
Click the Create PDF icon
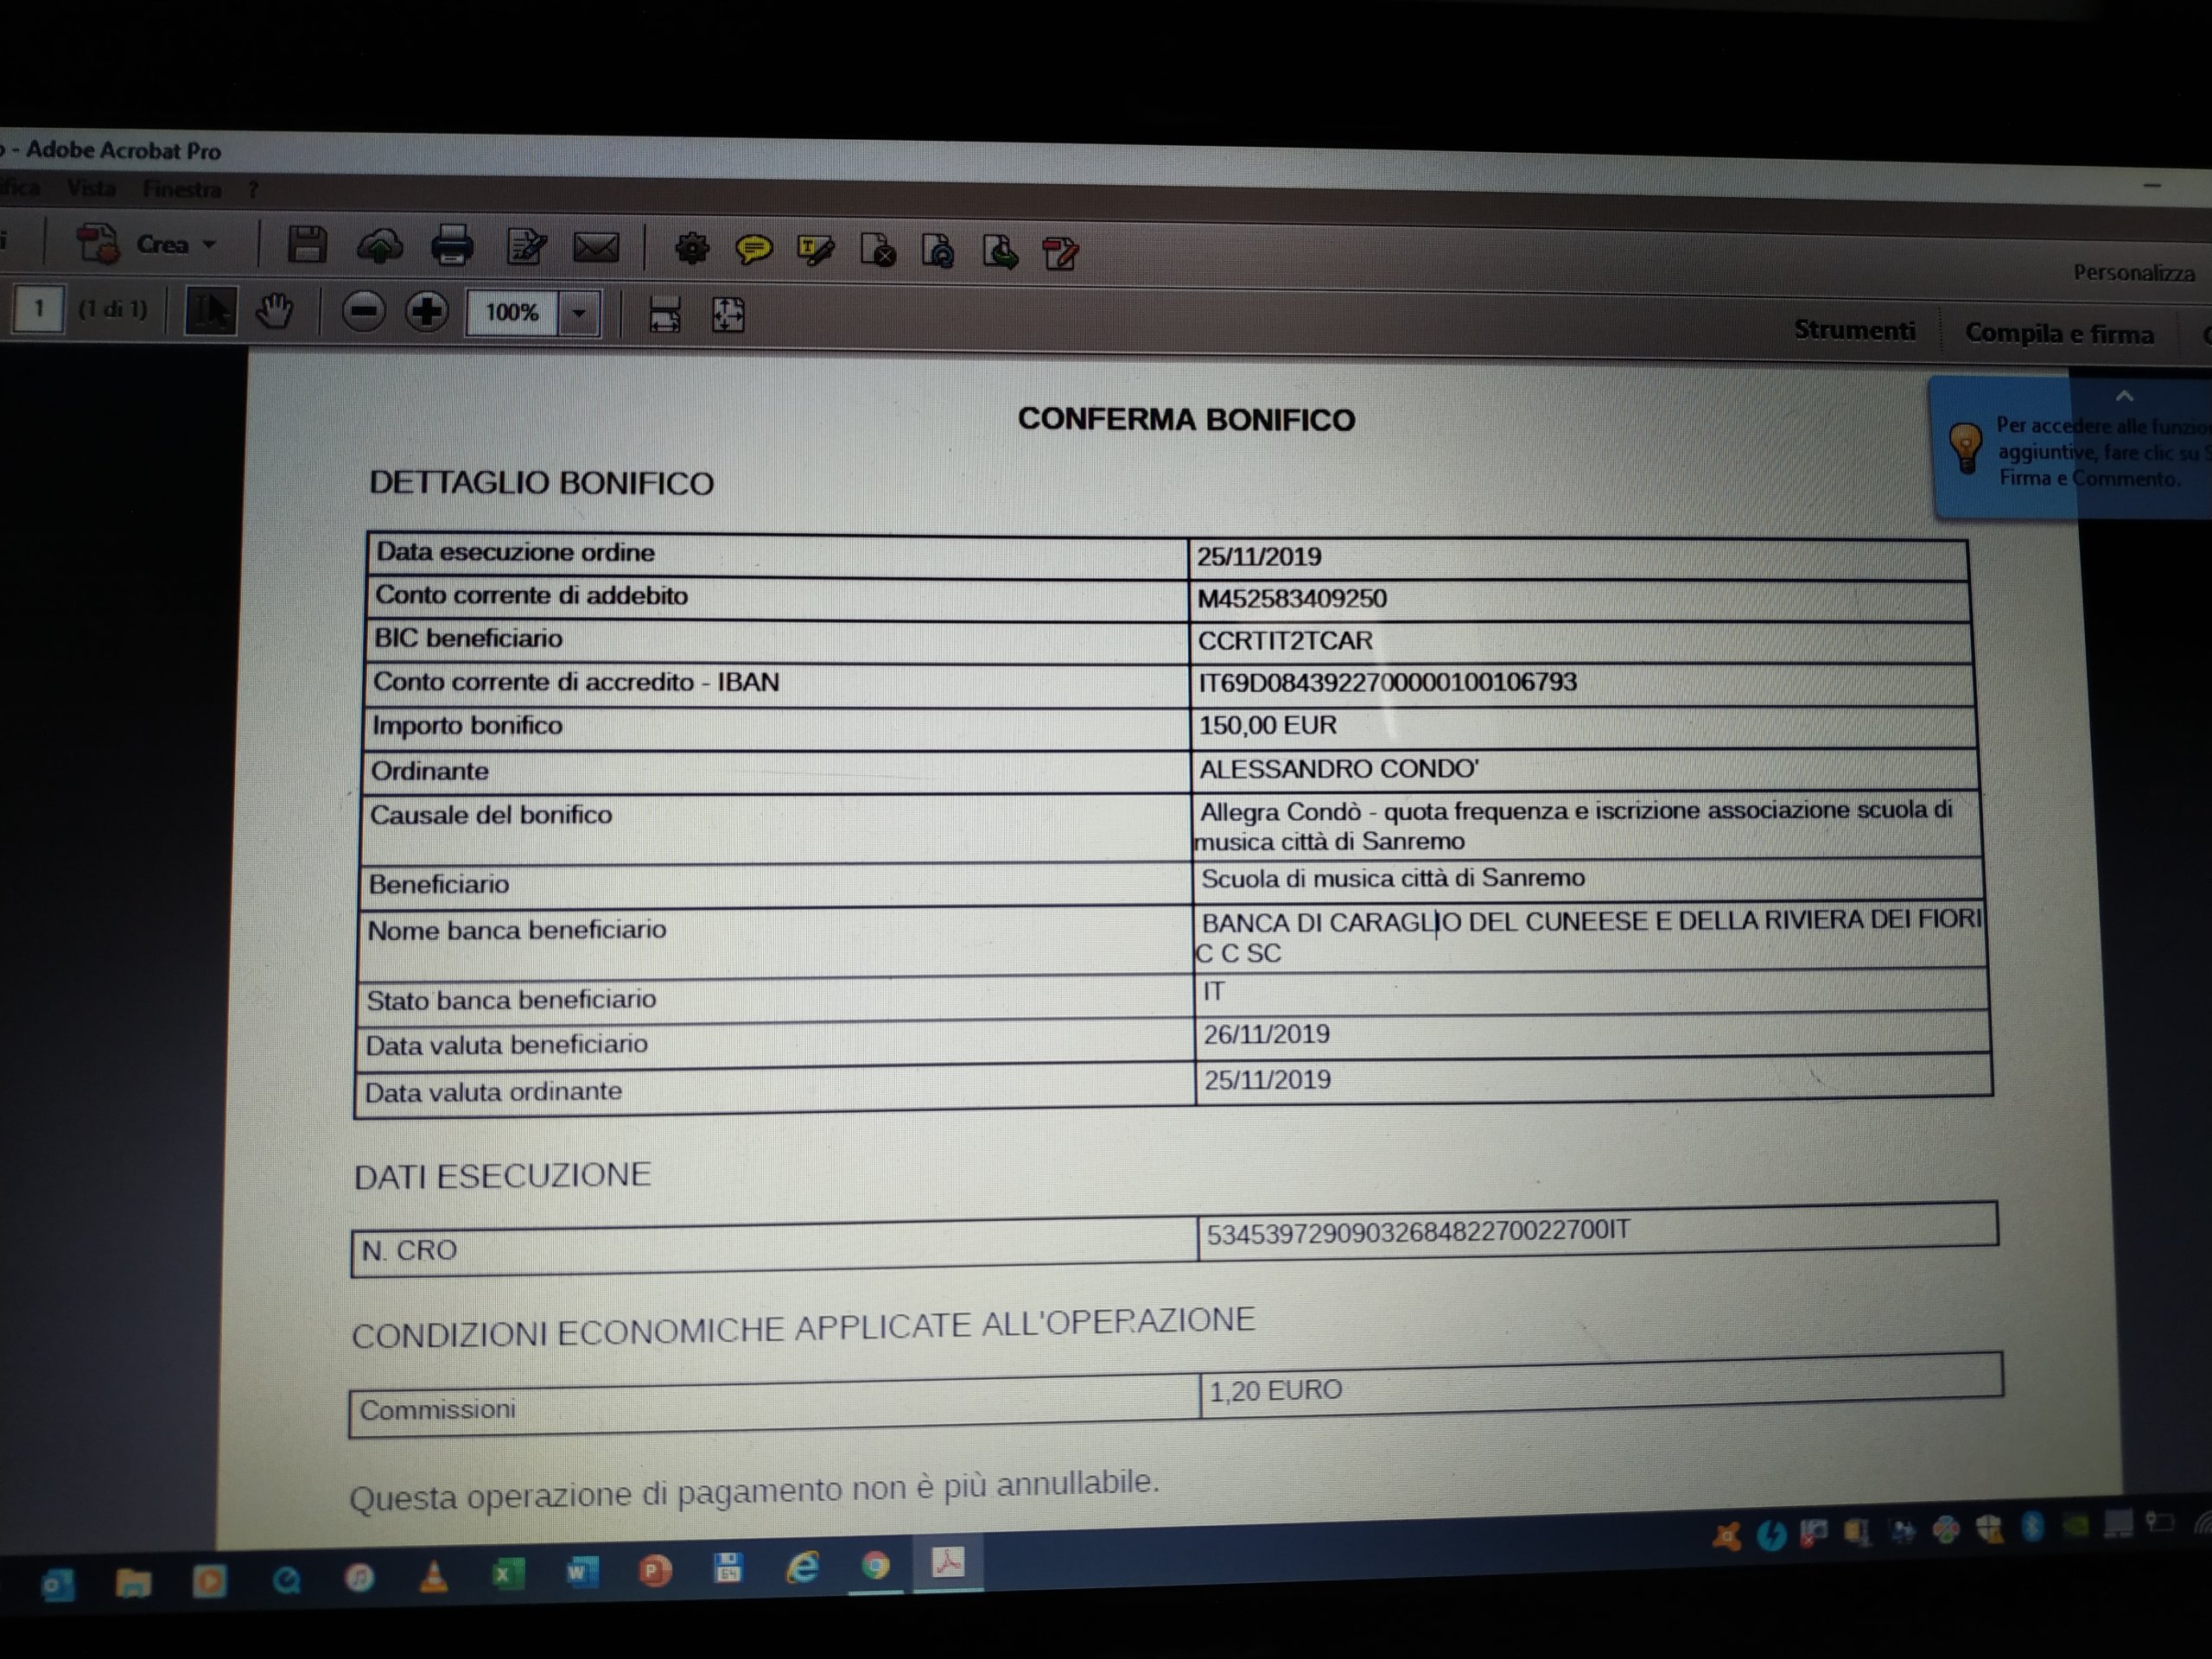coord(98,244)
